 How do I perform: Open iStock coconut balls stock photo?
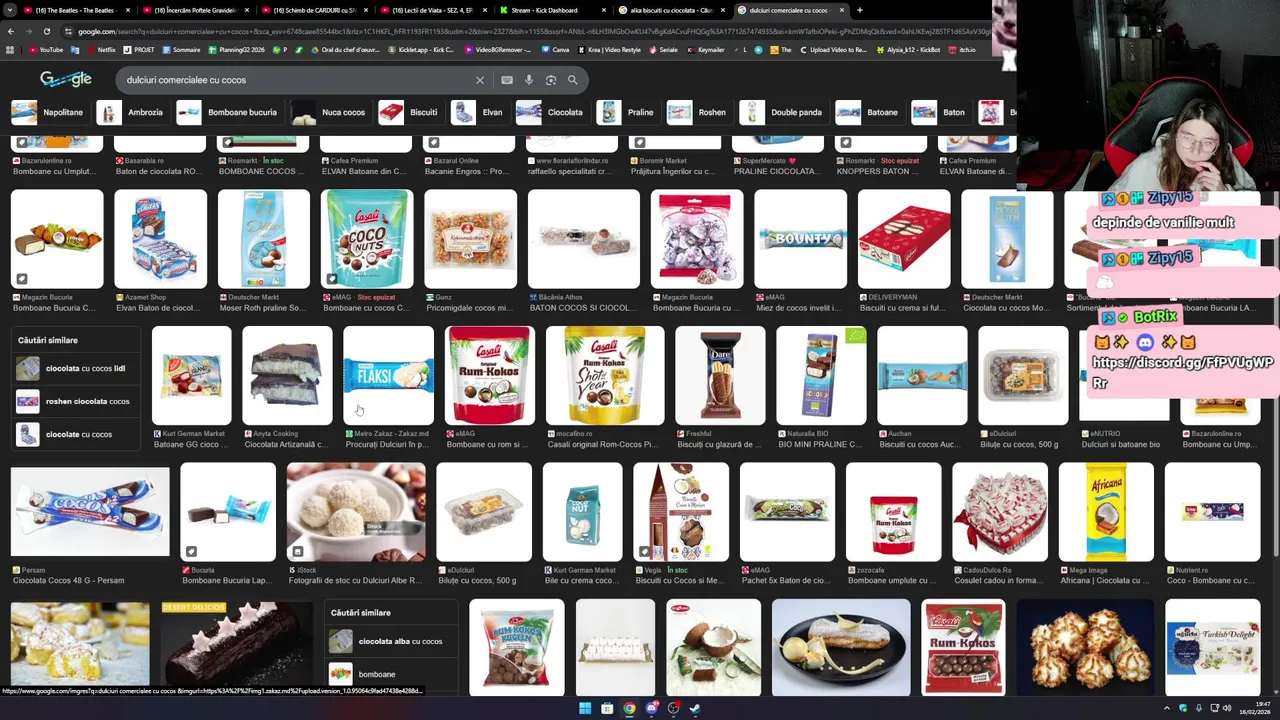point(356,511)
